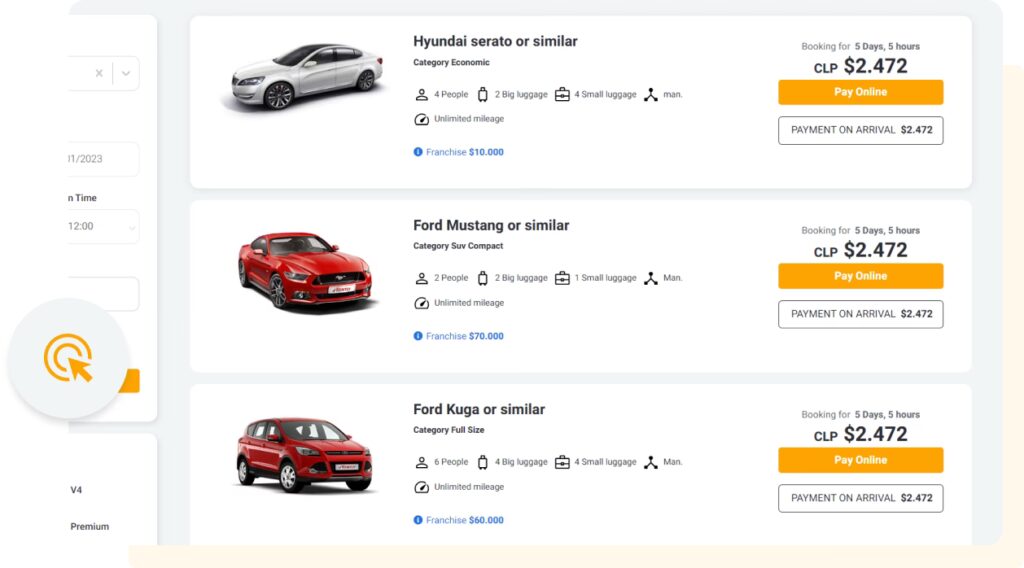The width and height of the screenshot is (1024, 568).
Task: Click the red Ford Kuga car thumbnail
Action: tap(304, 455)
